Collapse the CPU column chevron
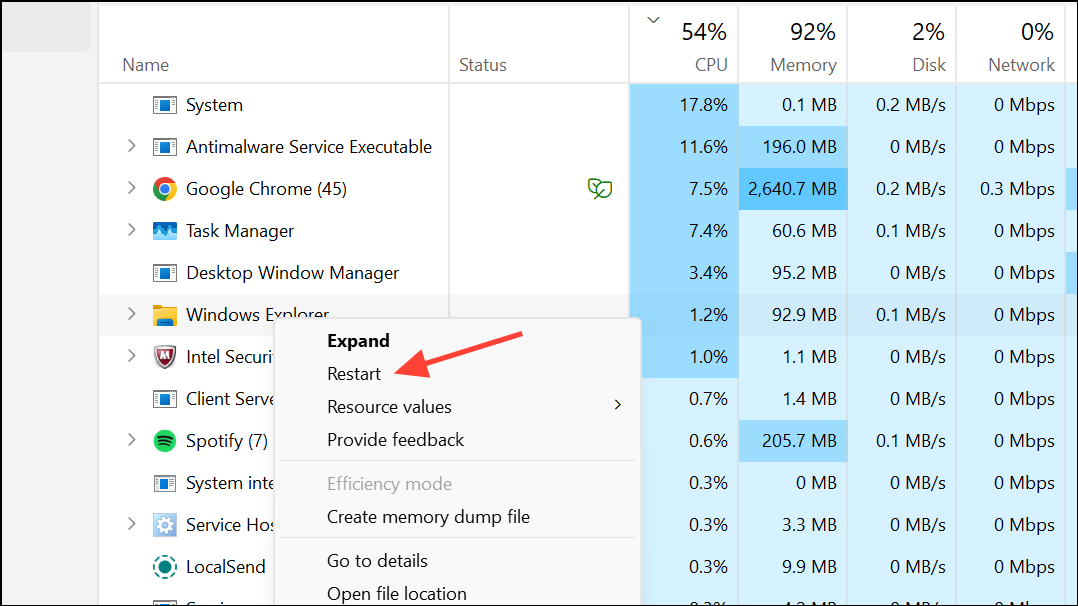Image resolution: width=1078 pixels, height=606 pixels. tap(653, 19)
